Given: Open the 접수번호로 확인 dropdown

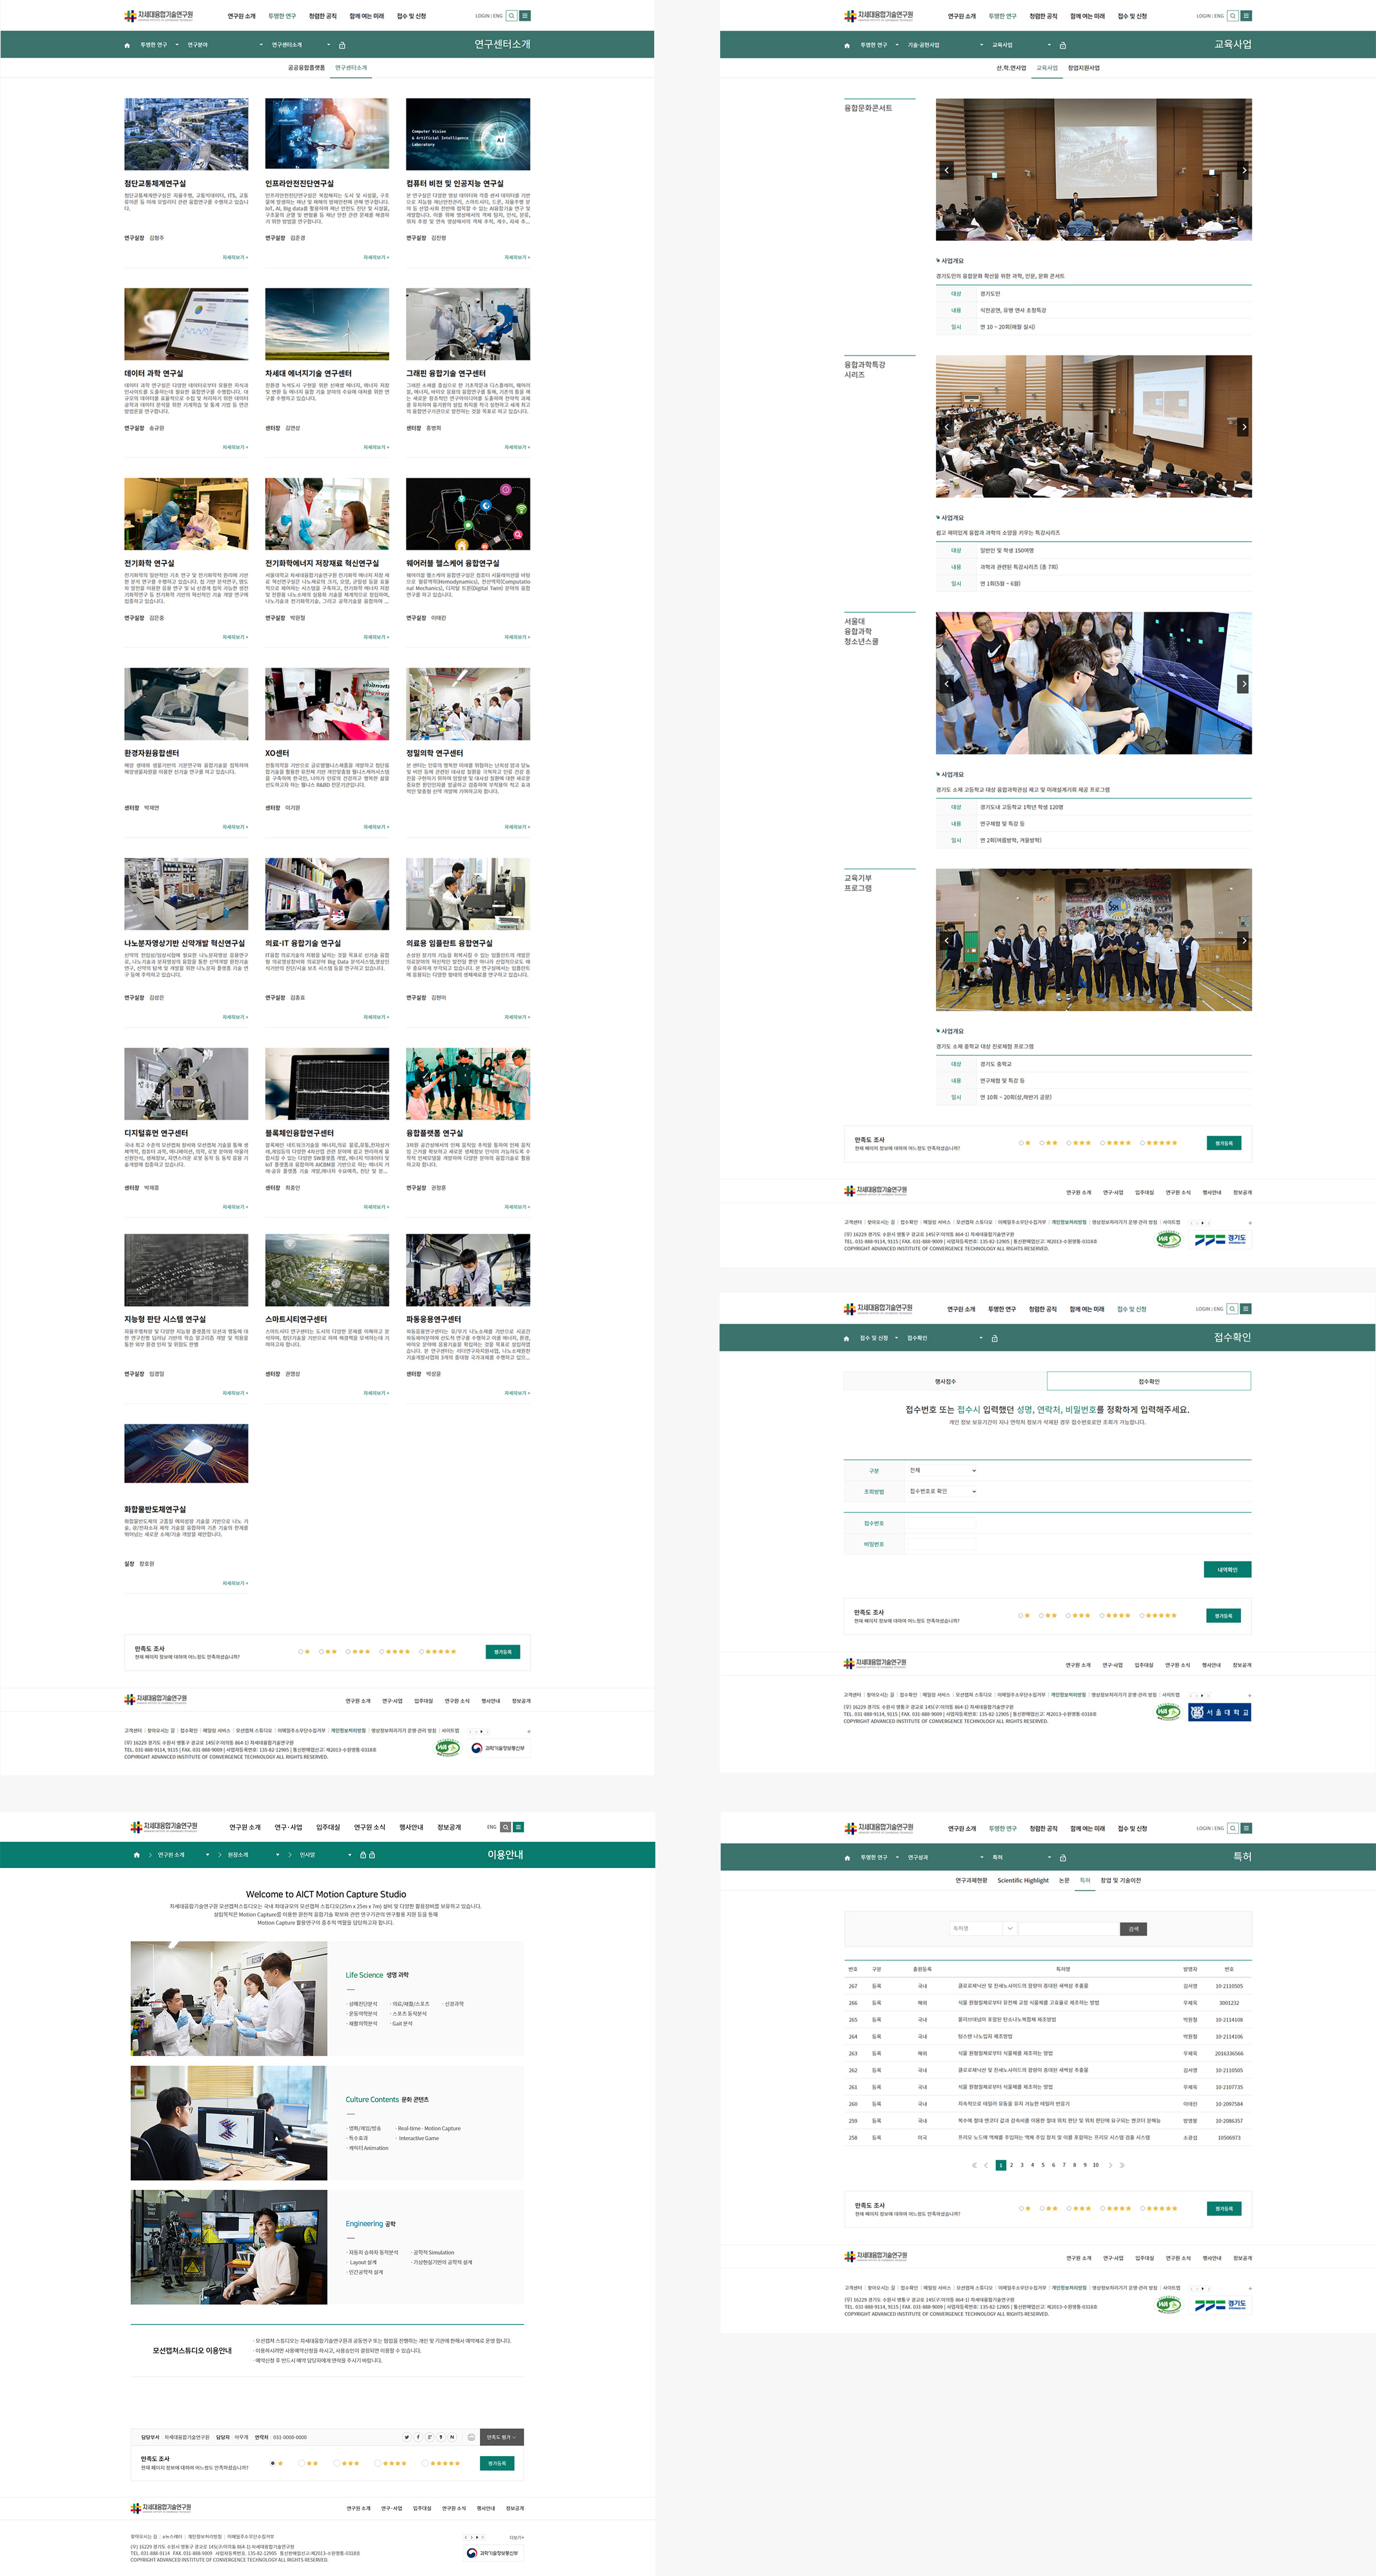Looking at the screenshot, I should pyautogui.click(x=943, y=1492).
